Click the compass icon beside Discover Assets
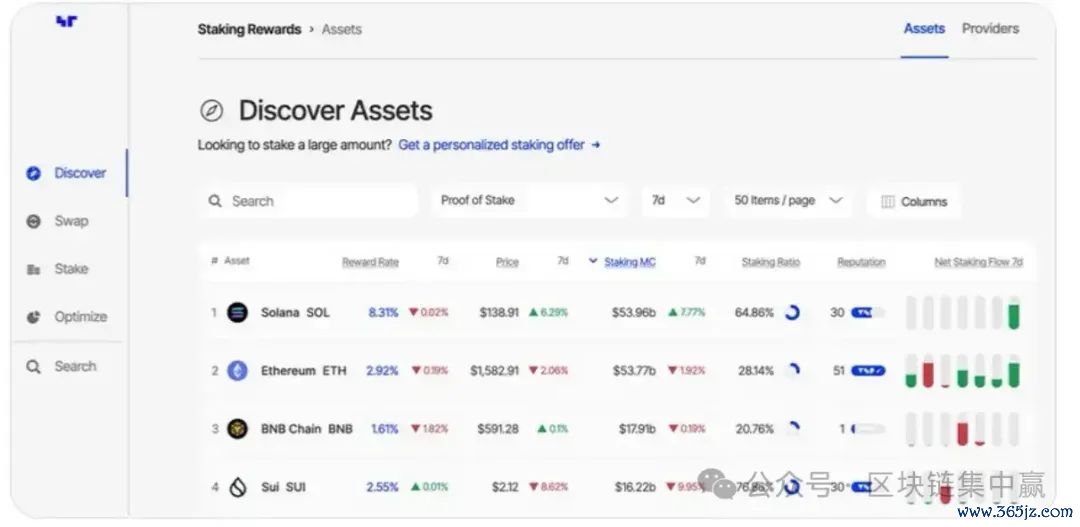 pyautogui.click(x=211, y=111)
